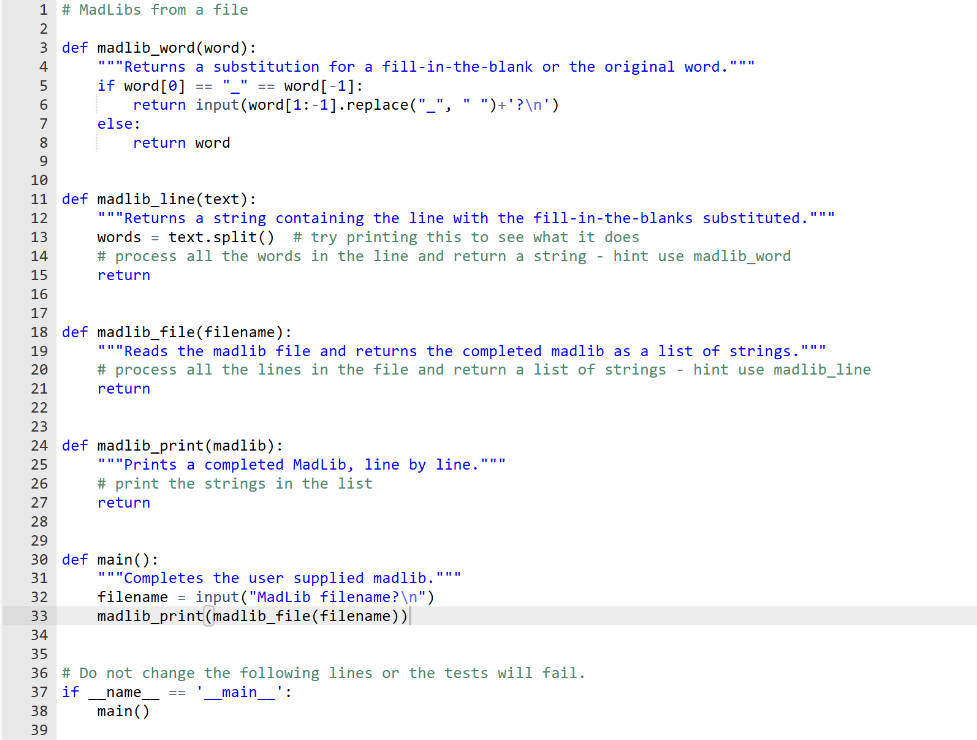Image resolution: width=977 pixels, height=740 pixels.
Task: Click line number 1 to select comment line
Action: click(41, 9)
